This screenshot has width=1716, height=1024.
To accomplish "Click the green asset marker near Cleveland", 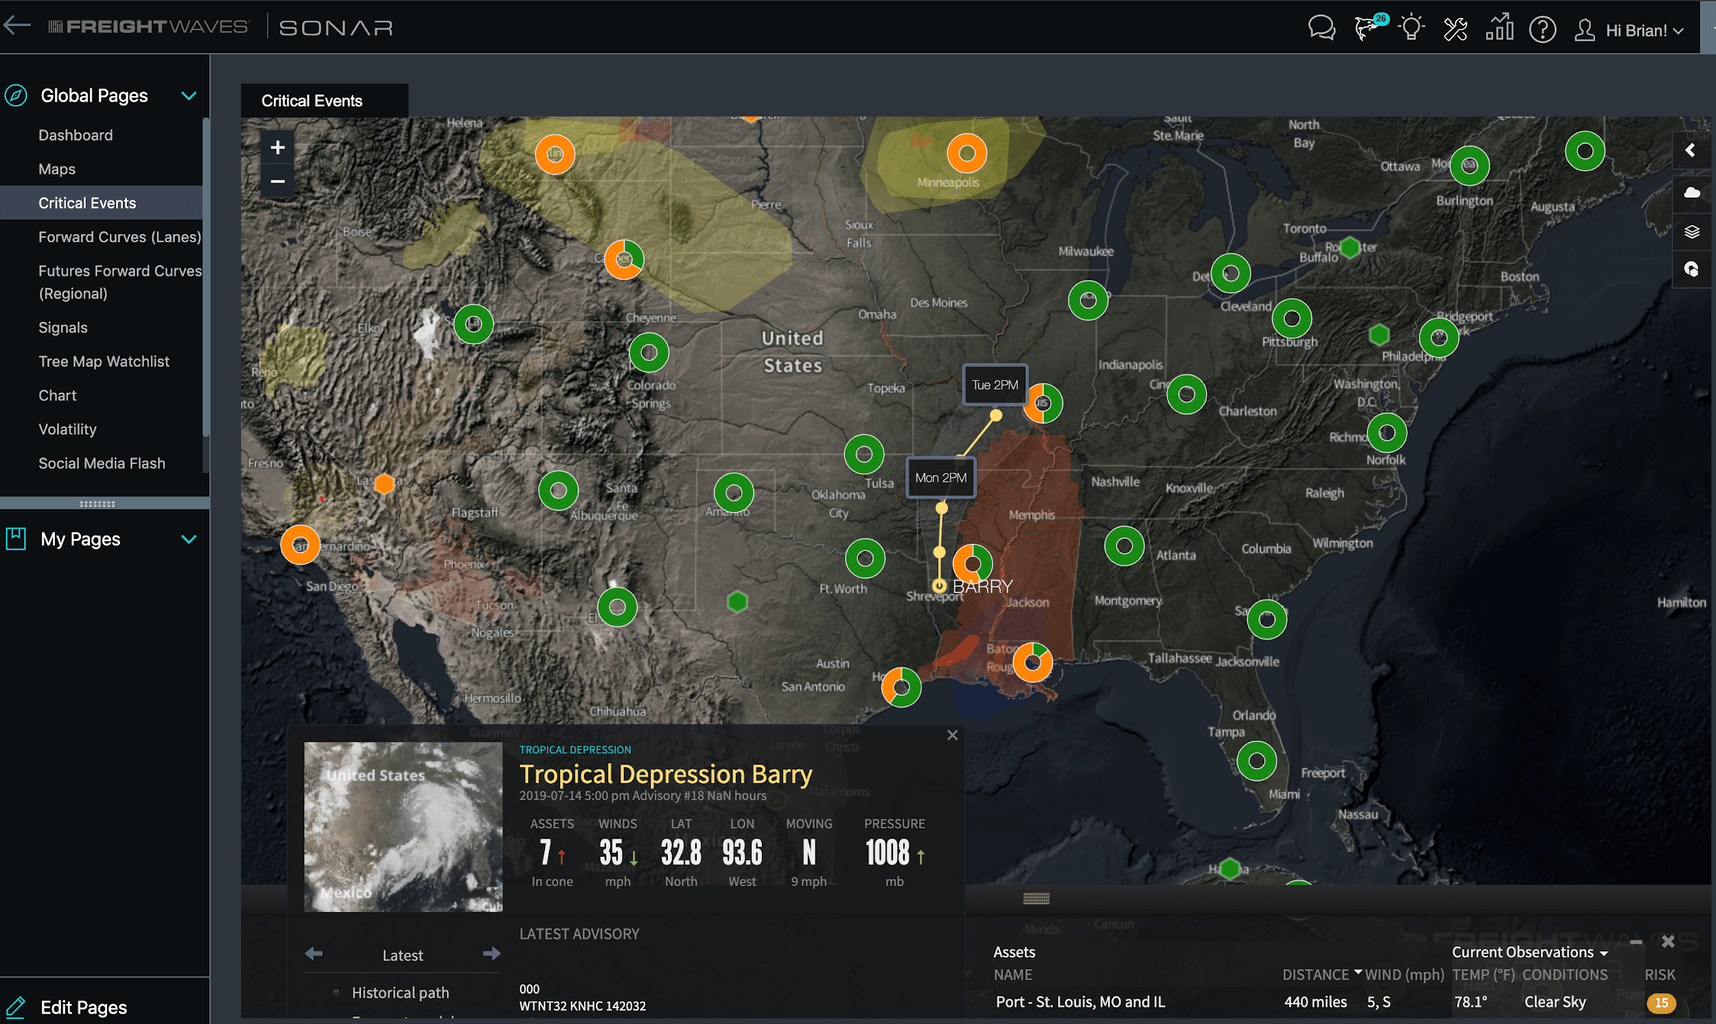I will coord(1231,273).
